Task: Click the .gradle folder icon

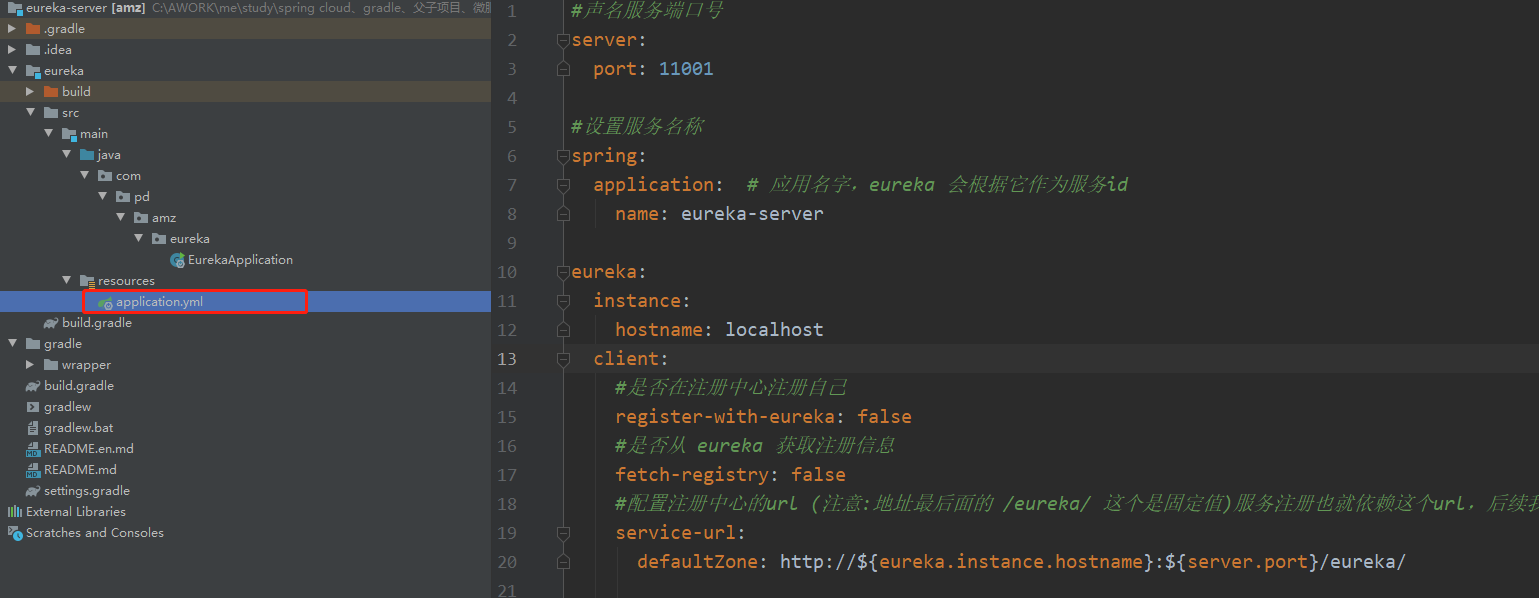Action: (33, 29)
